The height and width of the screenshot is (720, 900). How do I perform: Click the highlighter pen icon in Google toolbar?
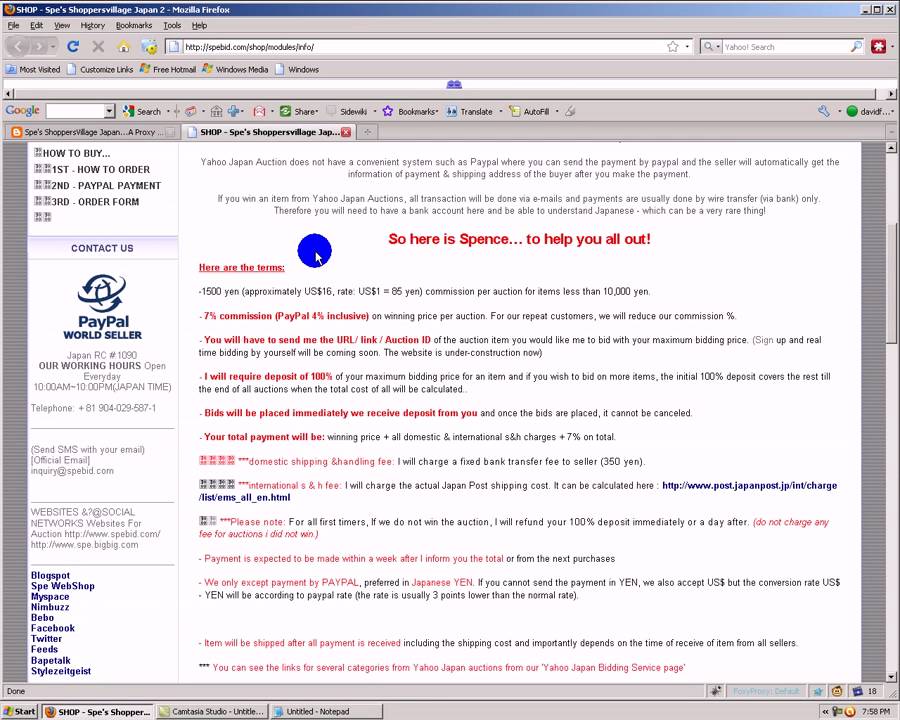coord(570,111)
